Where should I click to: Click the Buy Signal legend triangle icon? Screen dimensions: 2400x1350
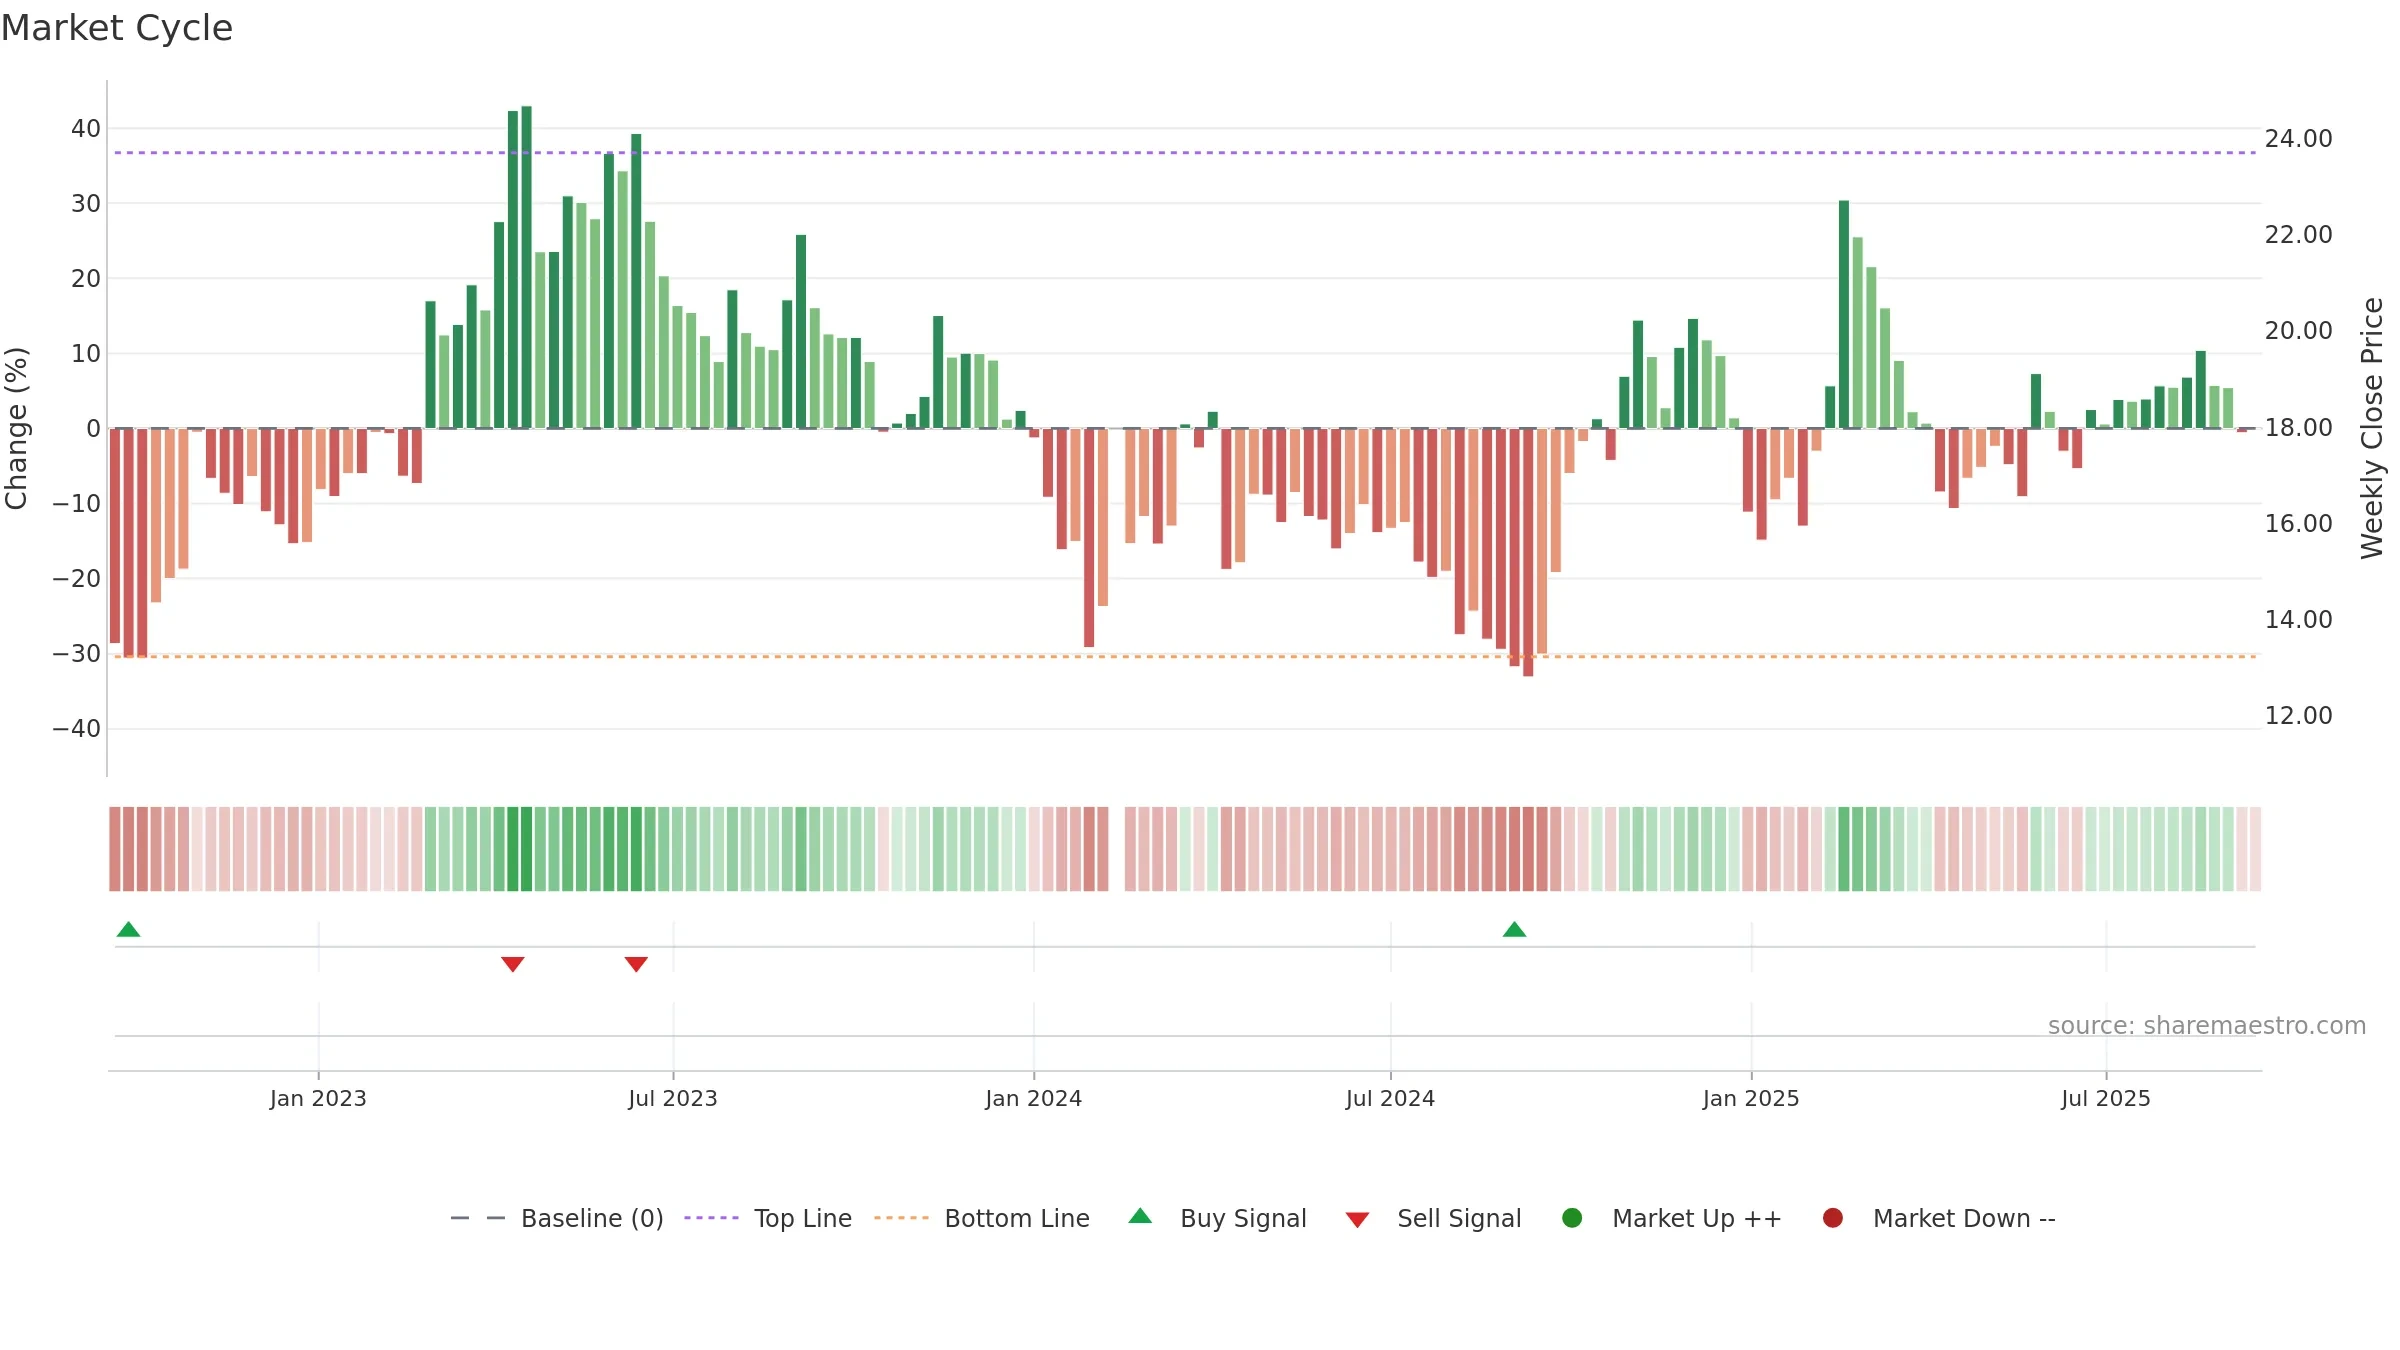(x=1140, y=1216)
